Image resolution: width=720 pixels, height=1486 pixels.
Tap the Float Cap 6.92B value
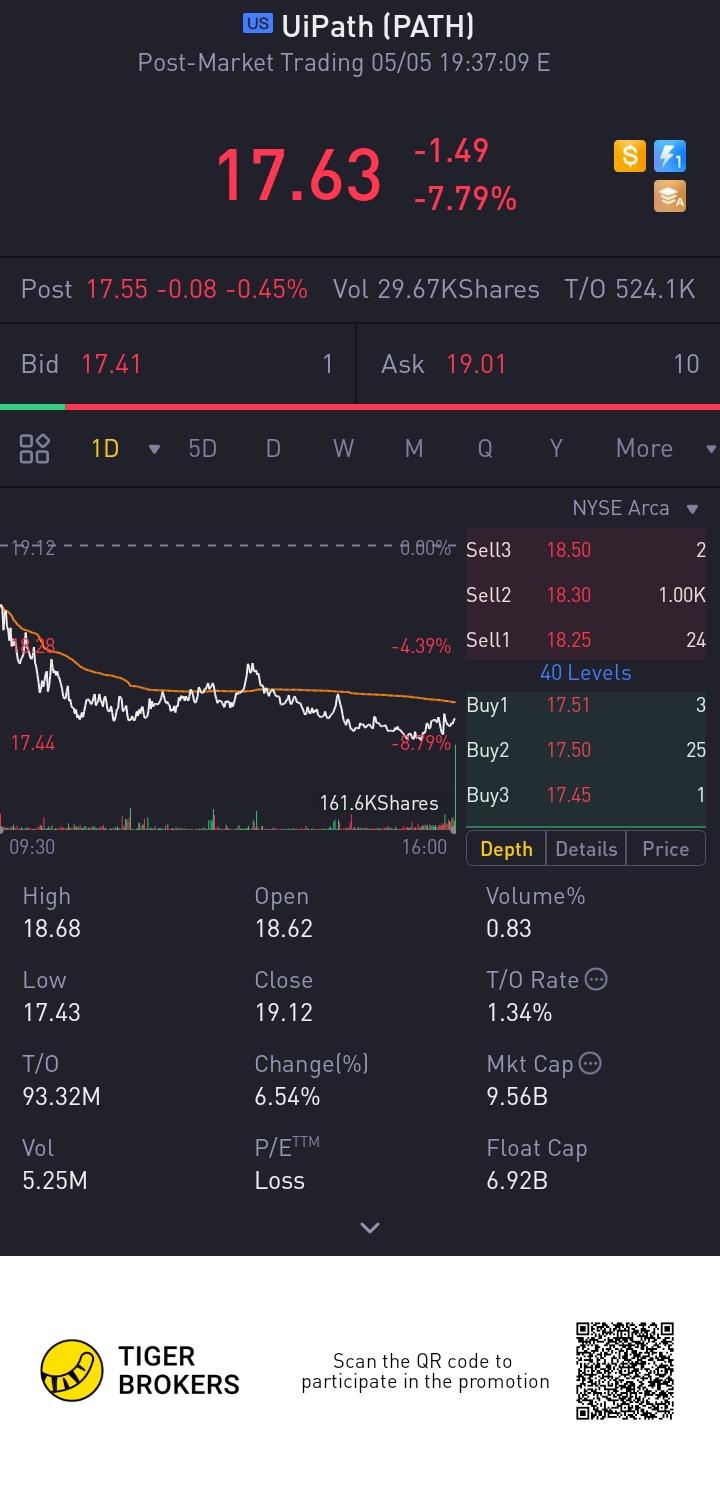[517, 1180]
